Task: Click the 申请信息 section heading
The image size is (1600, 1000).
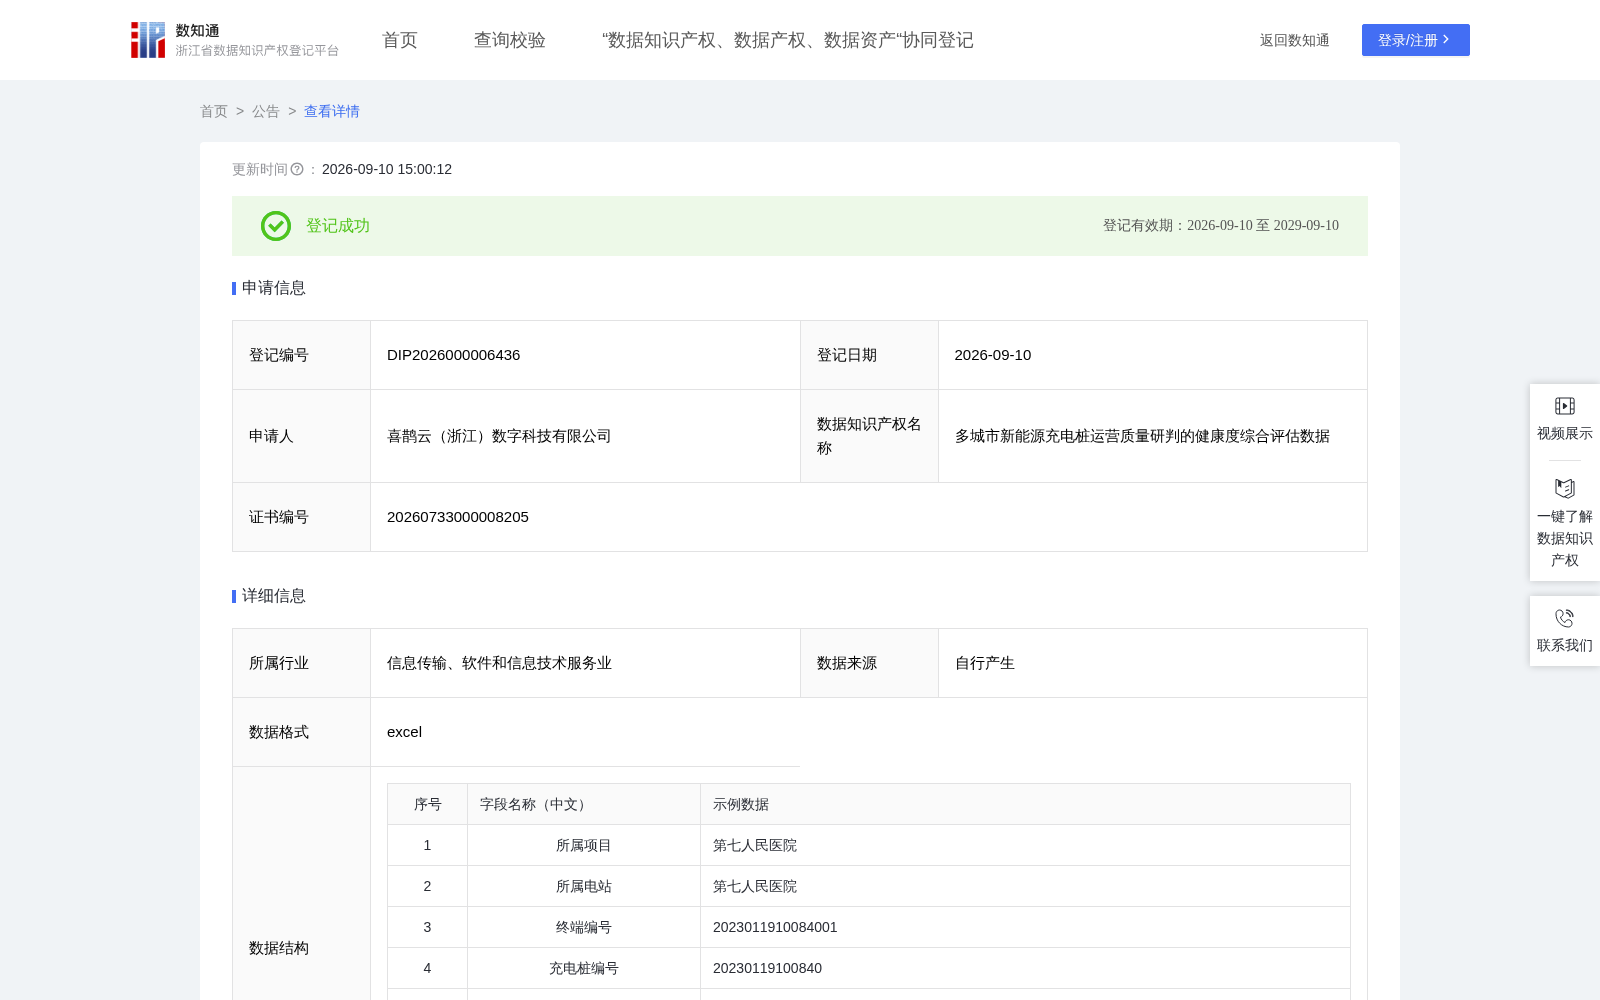Action: [x=274, y=288]
